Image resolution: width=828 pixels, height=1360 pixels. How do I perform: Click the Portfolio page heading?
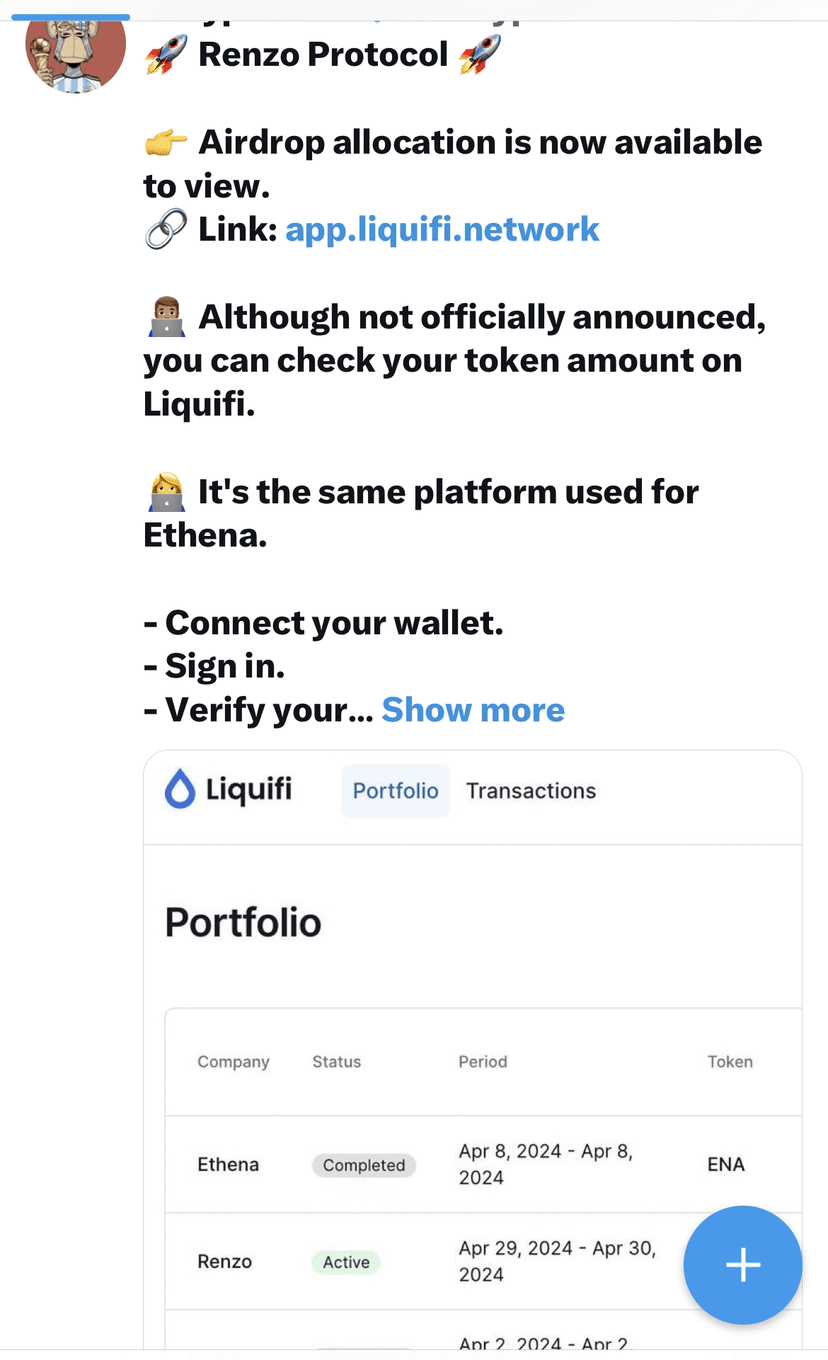point(243,922)
